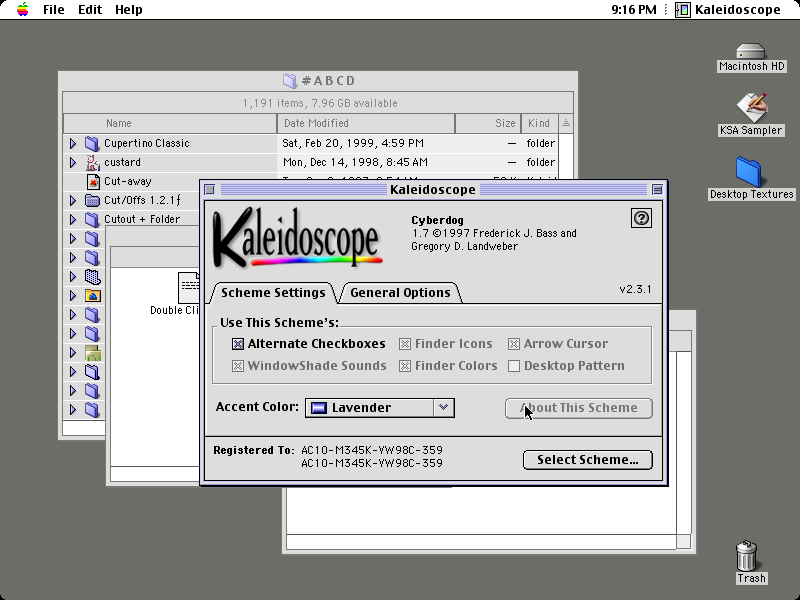This screenshot has width=800, height=600.
Task: Expand the Cutout + Folder row
Action: pos(73,219)
